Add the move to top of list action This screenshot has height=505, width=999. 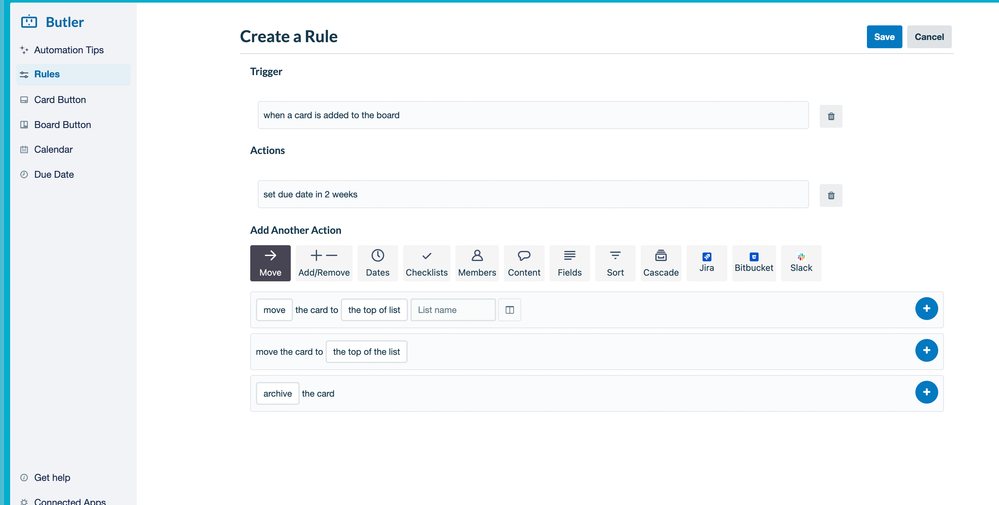point(926,350)
